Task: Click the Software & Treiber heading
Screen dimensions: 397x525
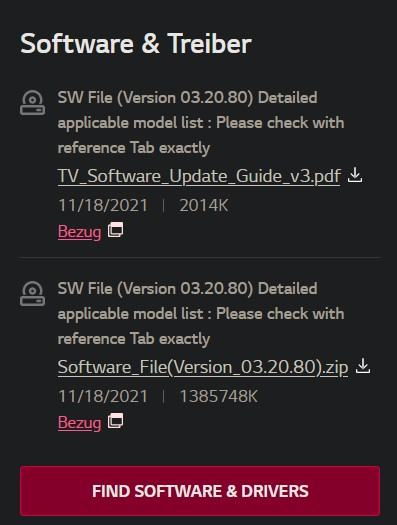Action: (x=136, y=44)
